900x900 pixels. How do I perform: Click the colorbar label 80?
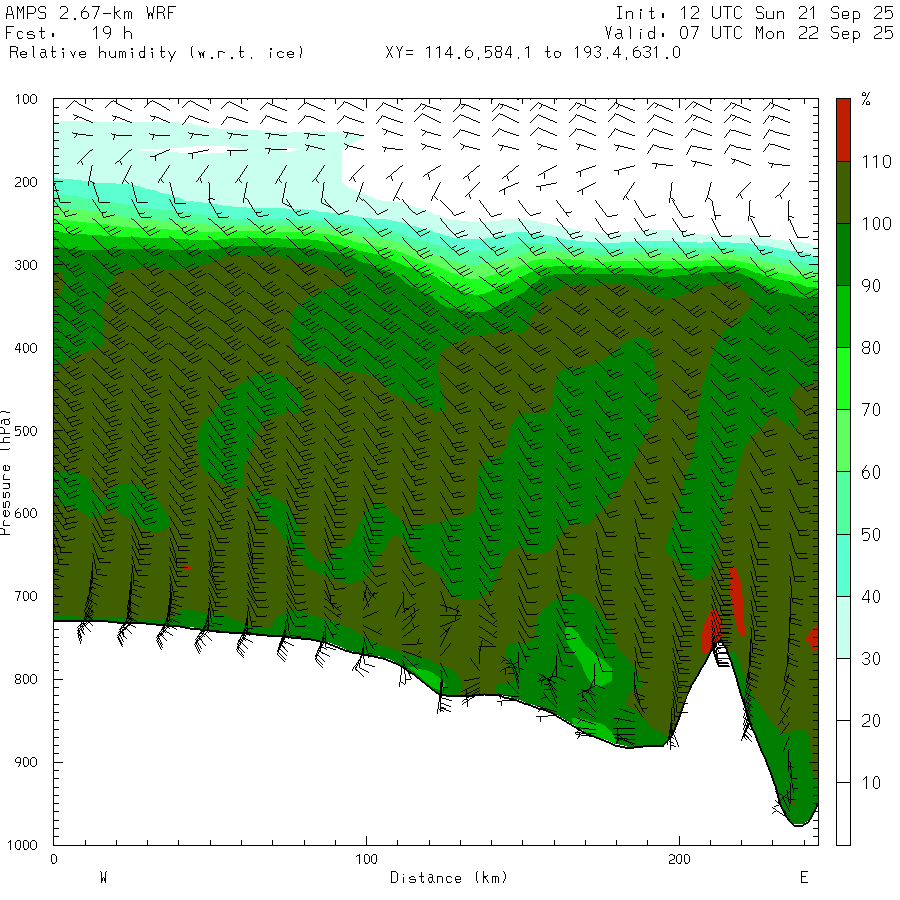(x=871, y=348)
